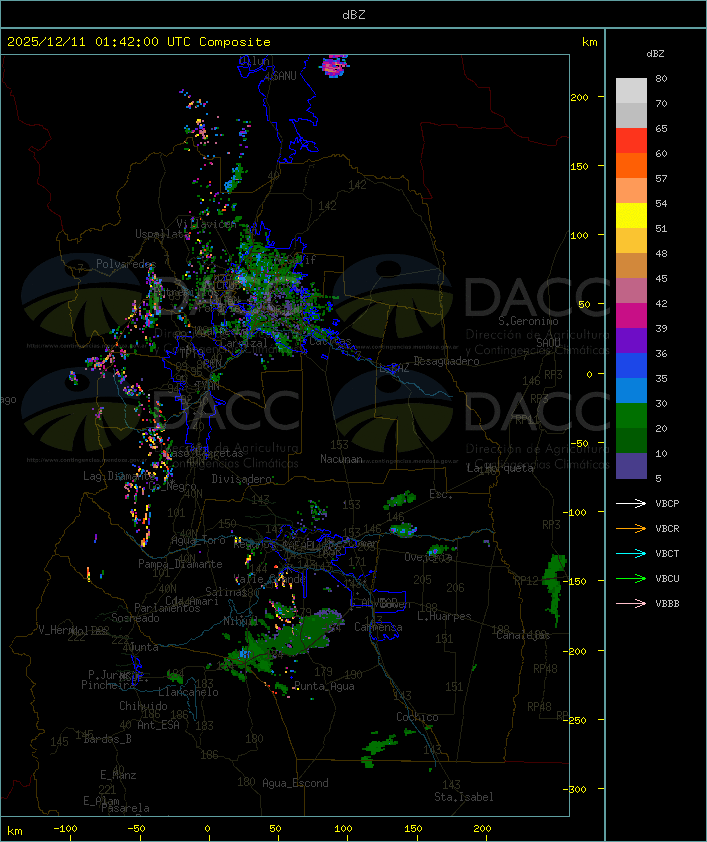Pick the light blue 30-35 dBZ swatch
The width and height of the screenshot is (707, 842).
(x=631, y=390)
